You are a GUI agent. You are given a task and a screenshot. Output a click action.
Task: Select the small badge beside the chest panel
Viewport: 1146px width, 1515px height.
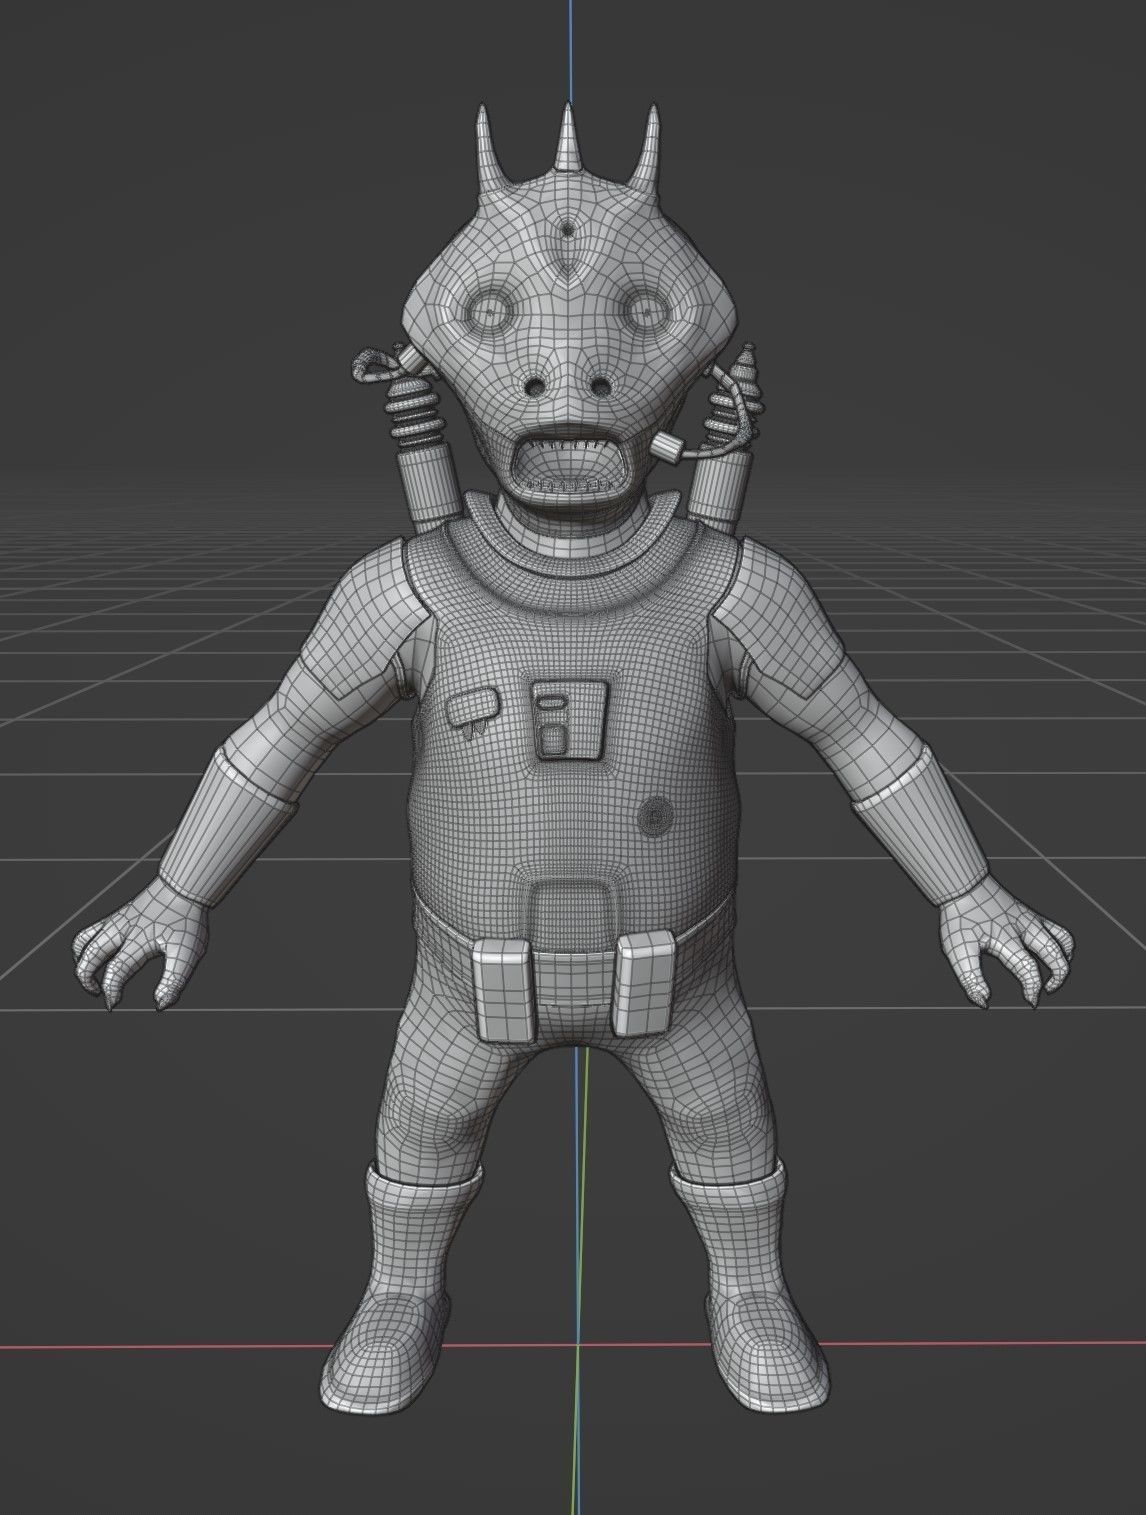coord(472,708)
